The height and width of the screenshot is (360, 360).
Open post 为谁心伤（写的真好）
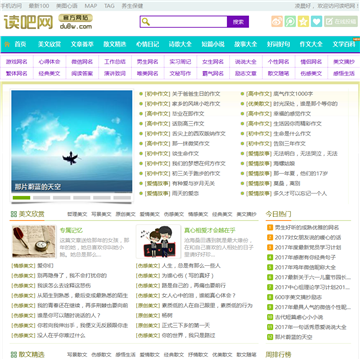(x=188, y=276)
